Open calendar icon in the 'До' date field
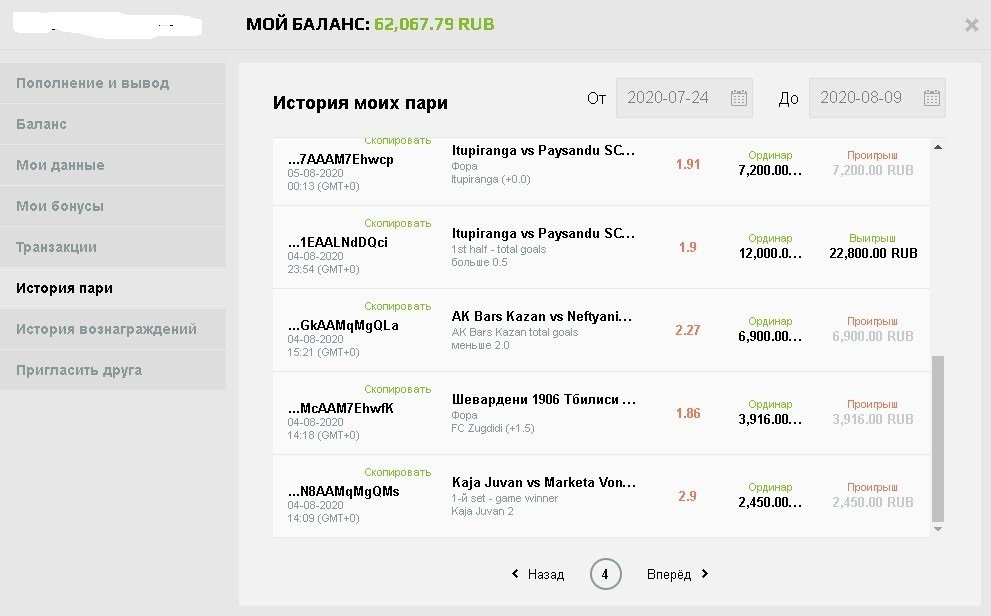 point(931,98)
